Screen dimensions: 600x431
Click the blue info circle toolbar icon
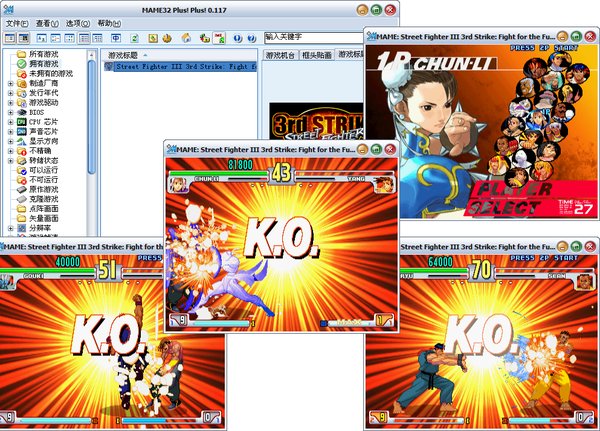pyautogui.click(x=237, y=38)
